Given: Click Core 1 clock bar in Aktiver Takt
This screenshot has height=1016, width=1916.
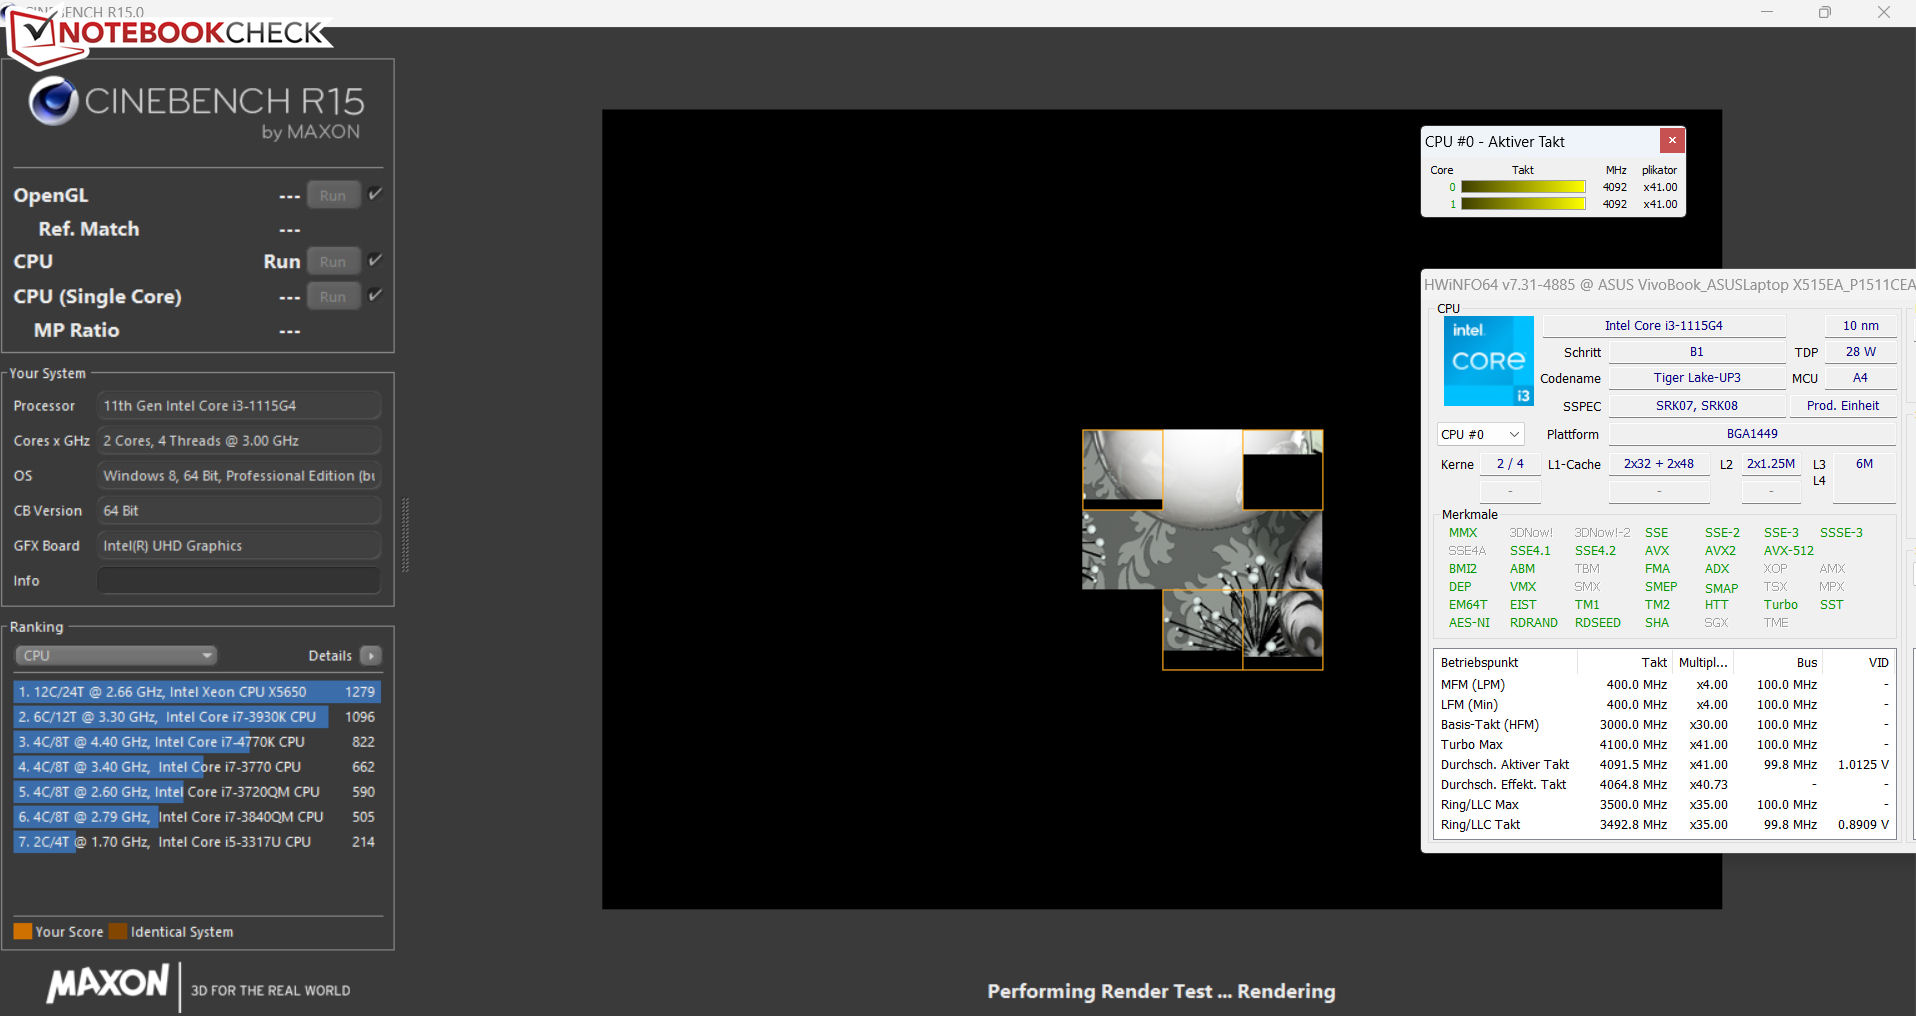Looking at the screenshot, I should point(1523,204).
